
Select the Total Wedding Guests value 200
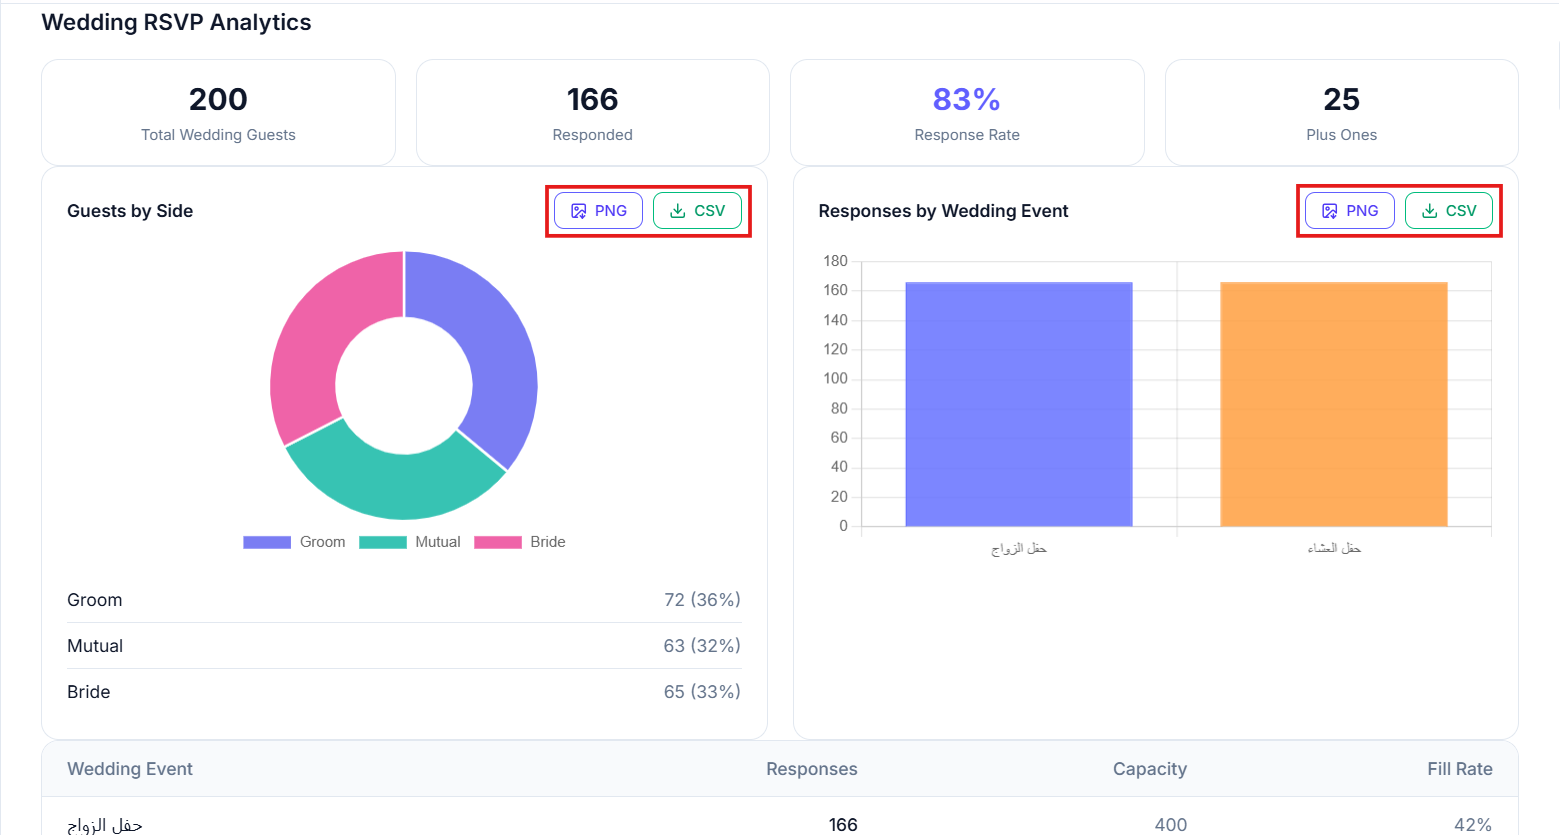point(218,99)
